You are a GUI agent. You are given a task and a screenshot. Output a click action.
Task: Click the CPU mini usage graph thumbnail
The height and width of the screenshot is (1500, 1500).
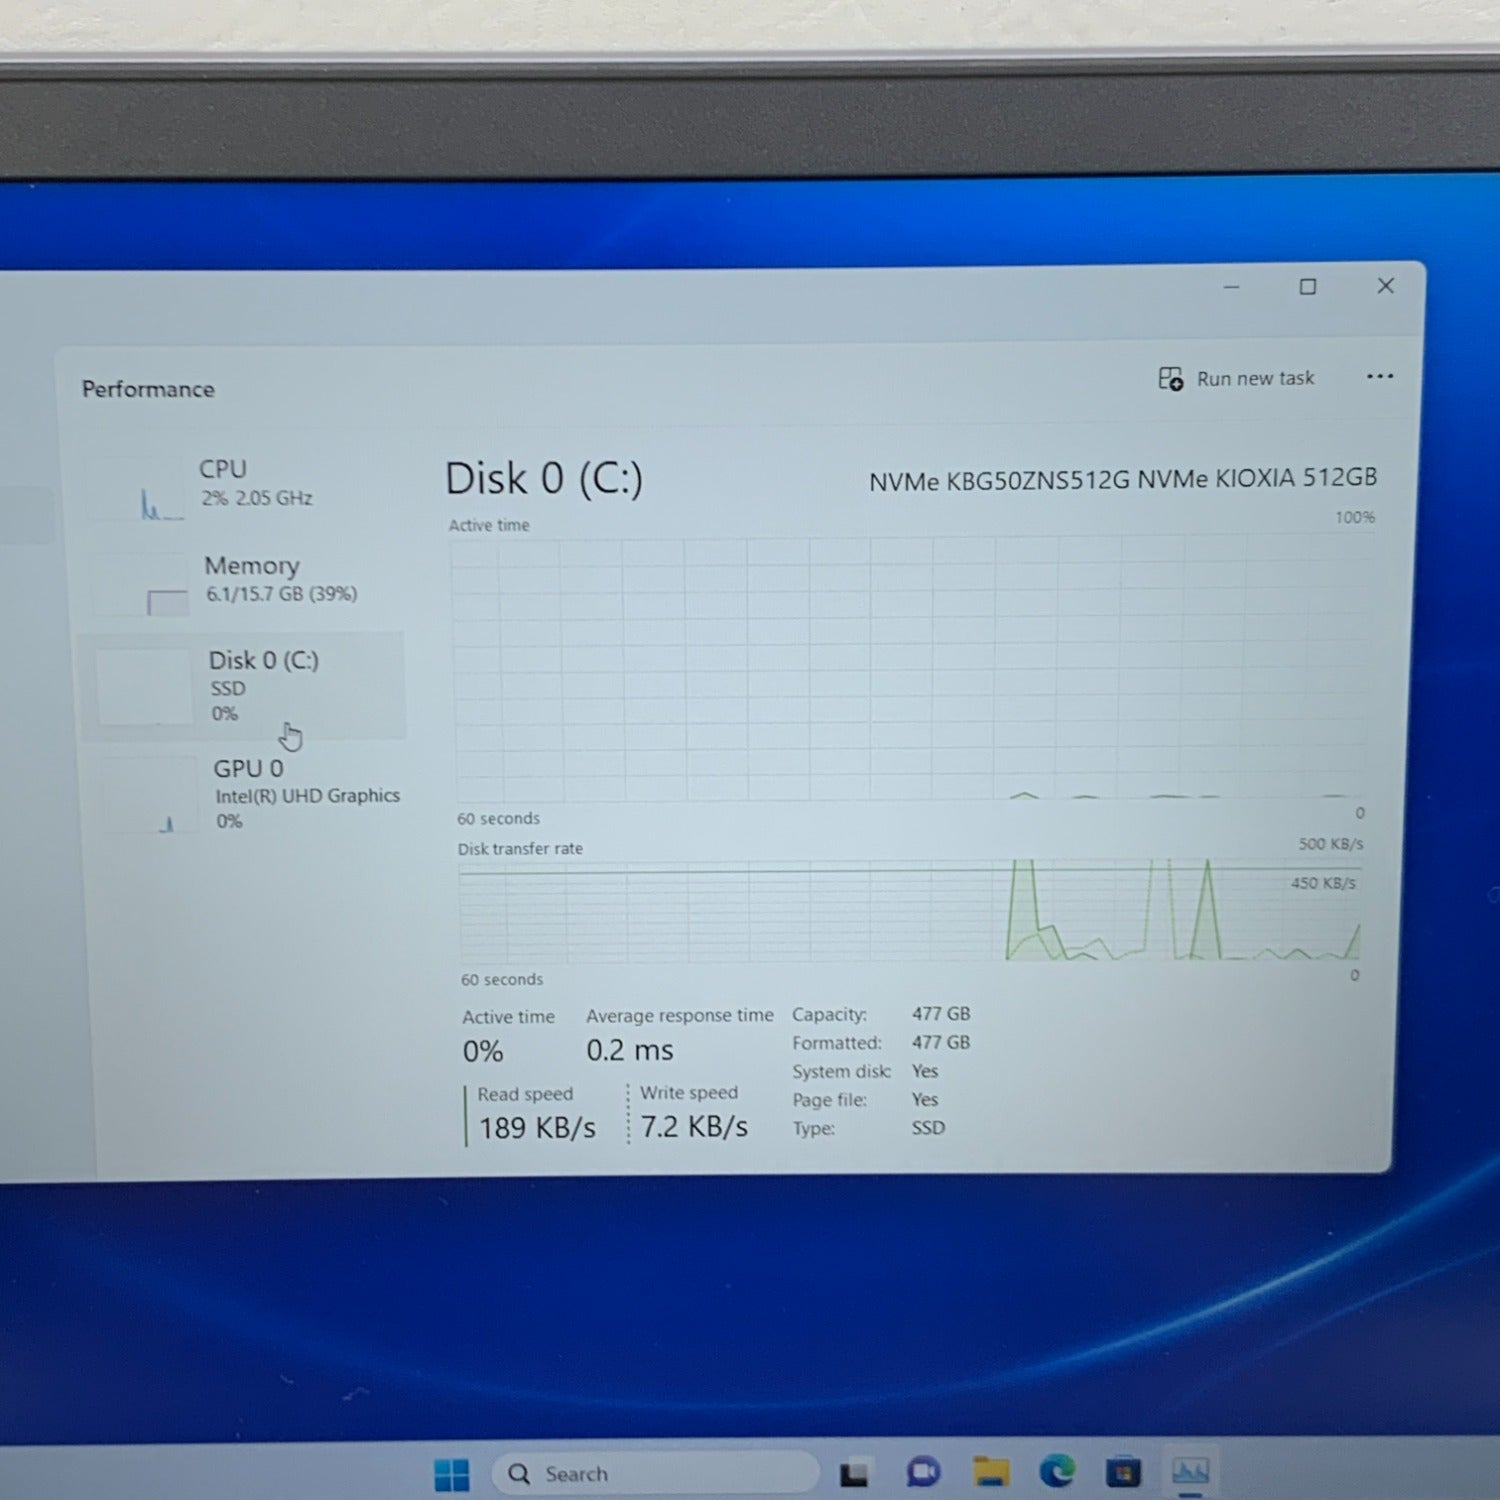click(x=137, y=490)
